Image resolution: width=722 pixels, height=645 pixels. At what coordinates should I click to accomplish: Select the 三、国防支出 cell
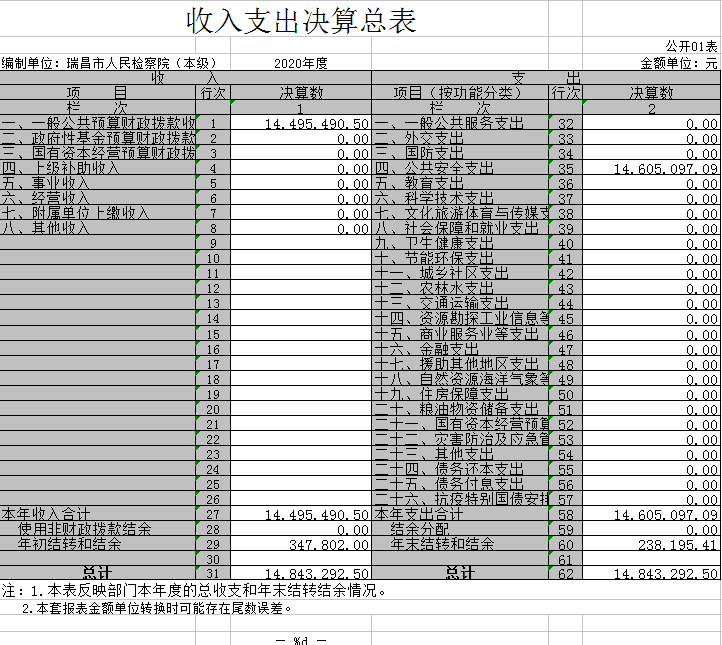pos(460,153)
